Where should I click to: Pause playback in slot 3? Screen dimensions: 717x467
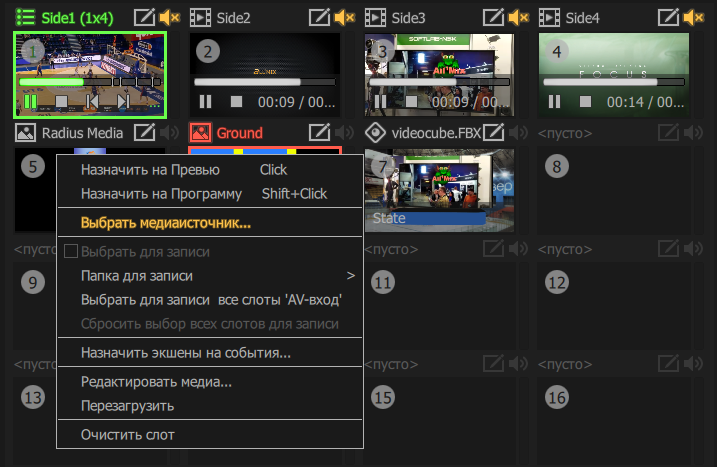[380, 101]
